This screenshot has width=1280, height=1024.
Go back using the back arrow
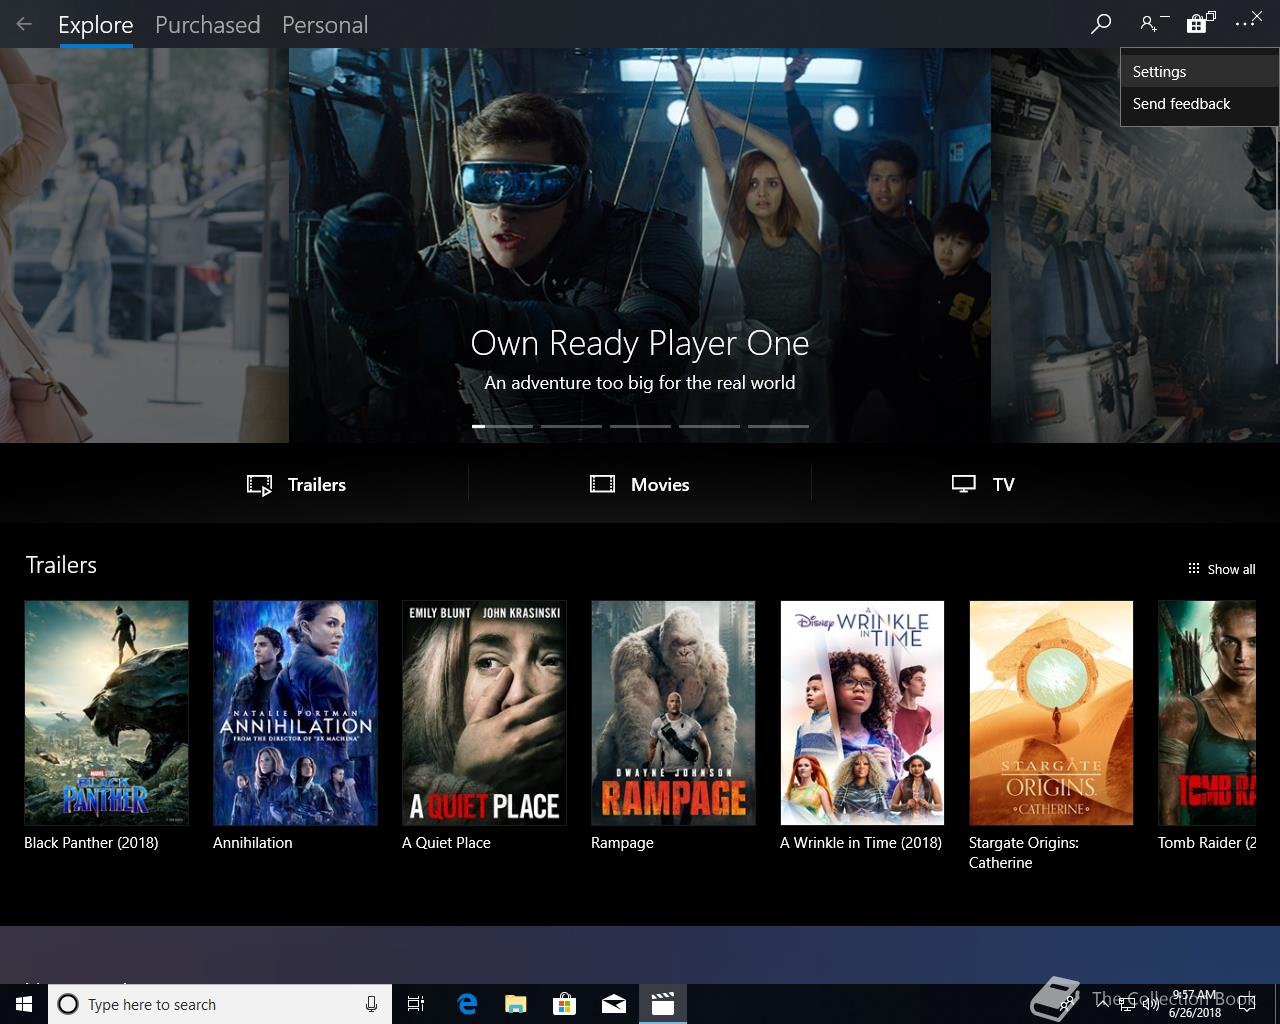coord(24,24)
